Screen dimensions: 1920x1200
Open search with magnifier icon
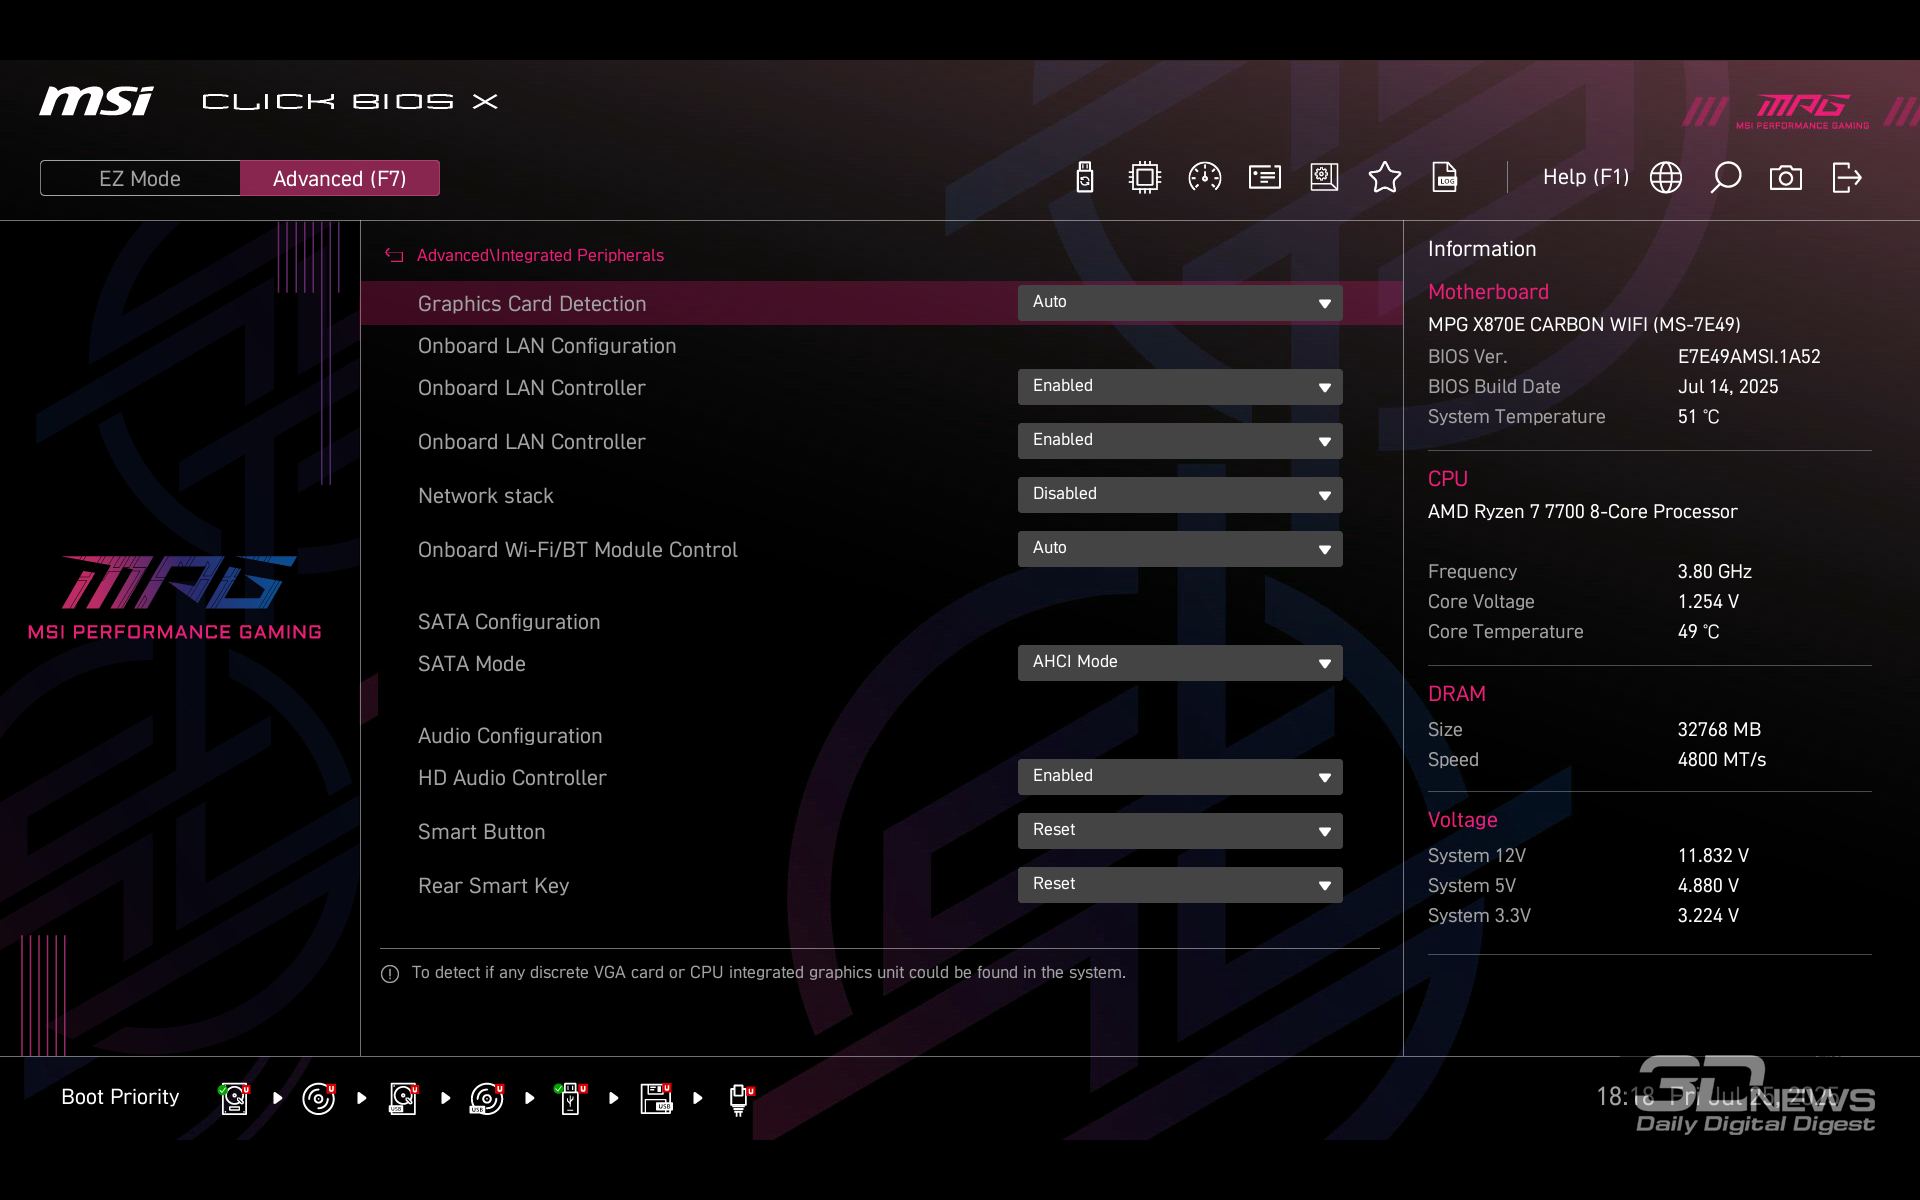point(1725,178)
